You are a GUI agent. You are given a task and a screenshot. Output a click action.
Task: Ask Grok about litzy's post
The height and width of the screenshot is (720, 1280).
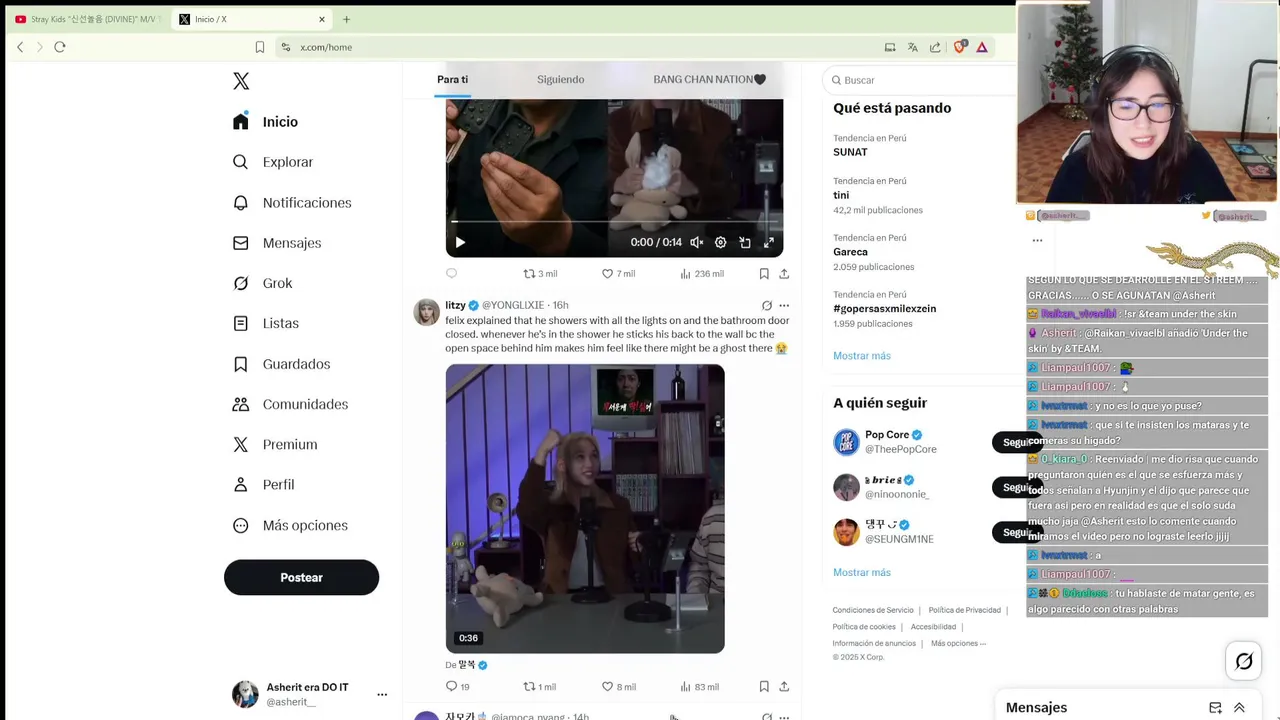pos(767,305)
